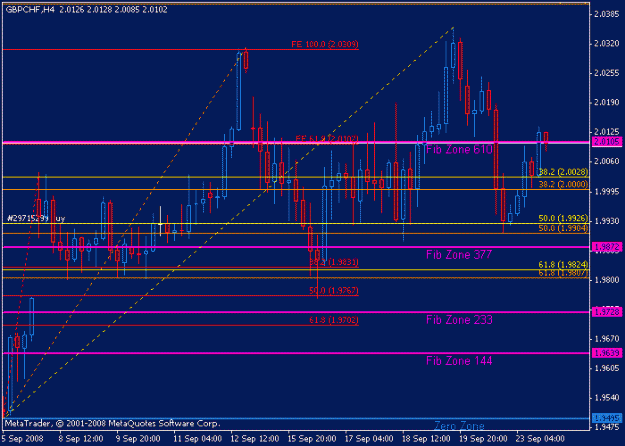This screenshot has height=446, width=625.
Task: Click the 2.0190 price axis value
Action: [x=607, y=103]
